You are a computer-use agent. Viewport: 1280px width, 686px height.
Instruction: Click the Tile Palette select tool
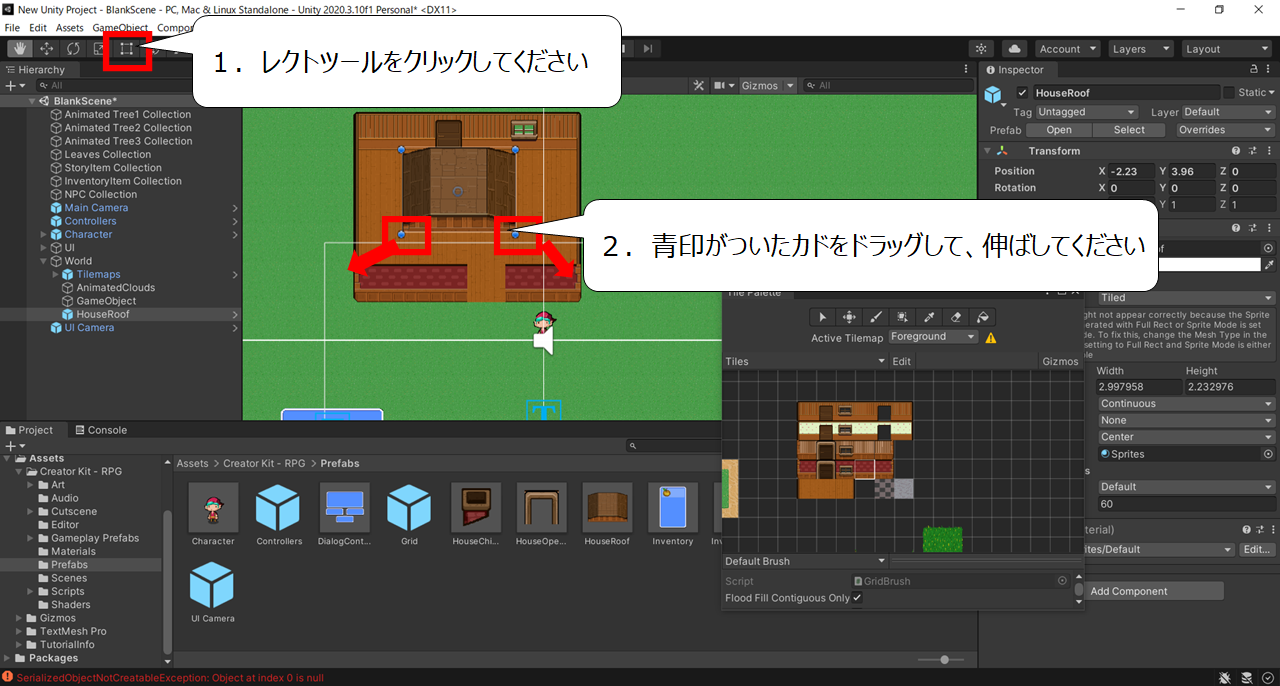tap(823, 317)
